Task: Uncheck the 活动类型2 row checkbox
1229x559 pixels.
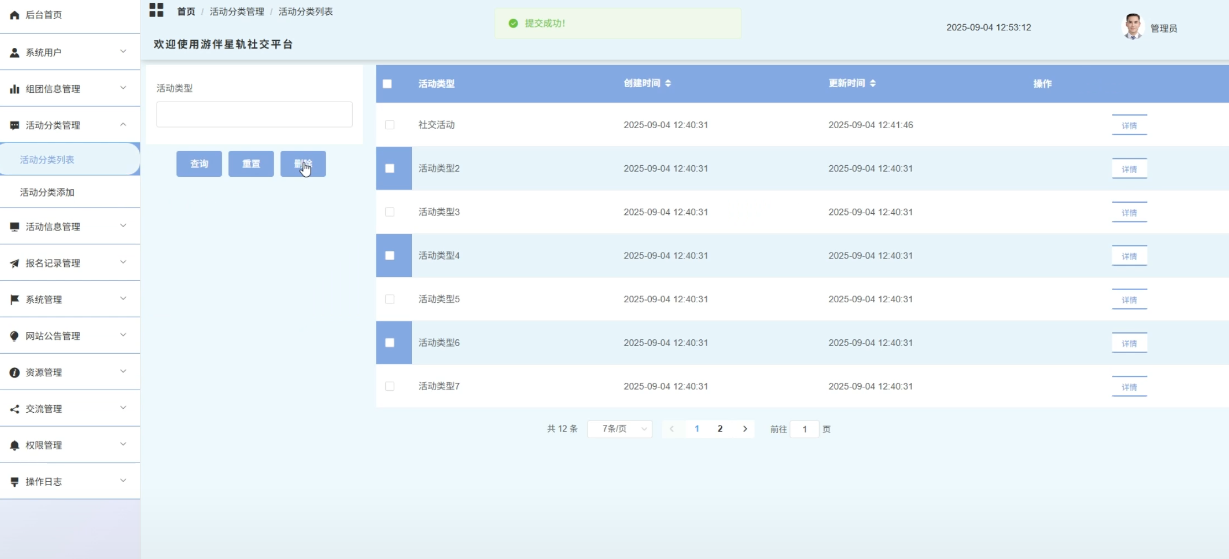Action: tap(390, 168)
